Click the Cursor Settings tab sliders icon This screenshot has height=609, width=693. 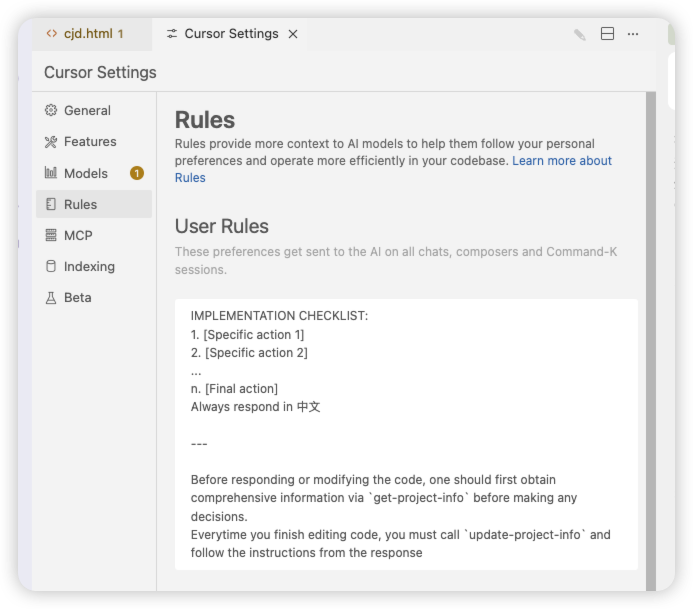tap(172, 34)
